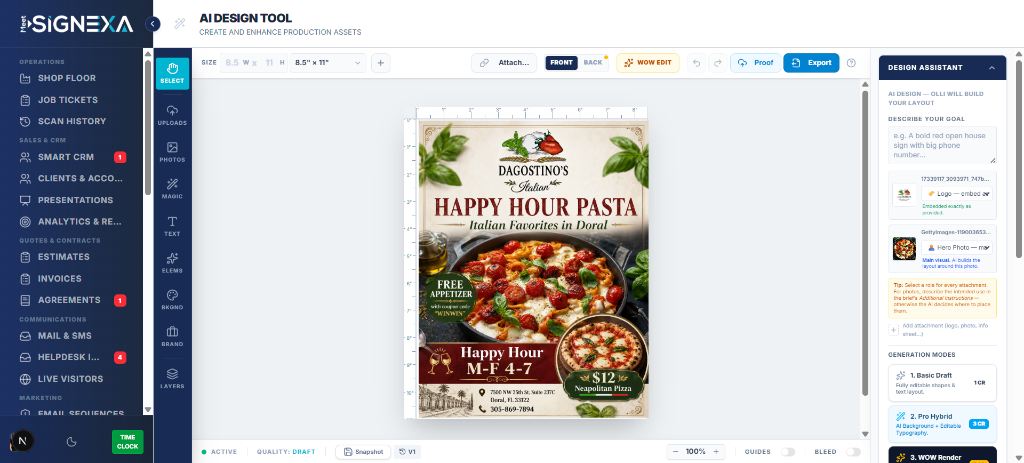Select the WOW Render generation mode
Image resolution: width=1024 pixels, height=463 pixels.
[x=942, y=455]
